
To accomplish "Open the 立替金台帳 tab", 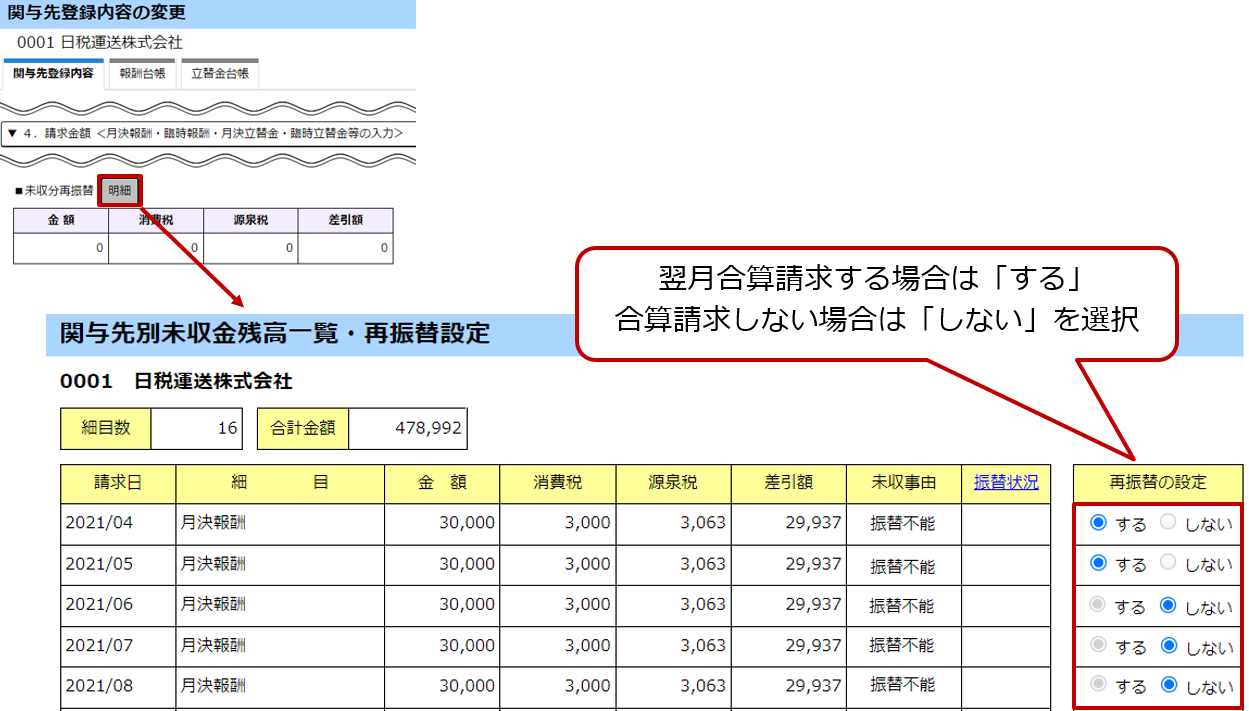I will [220, 74].
